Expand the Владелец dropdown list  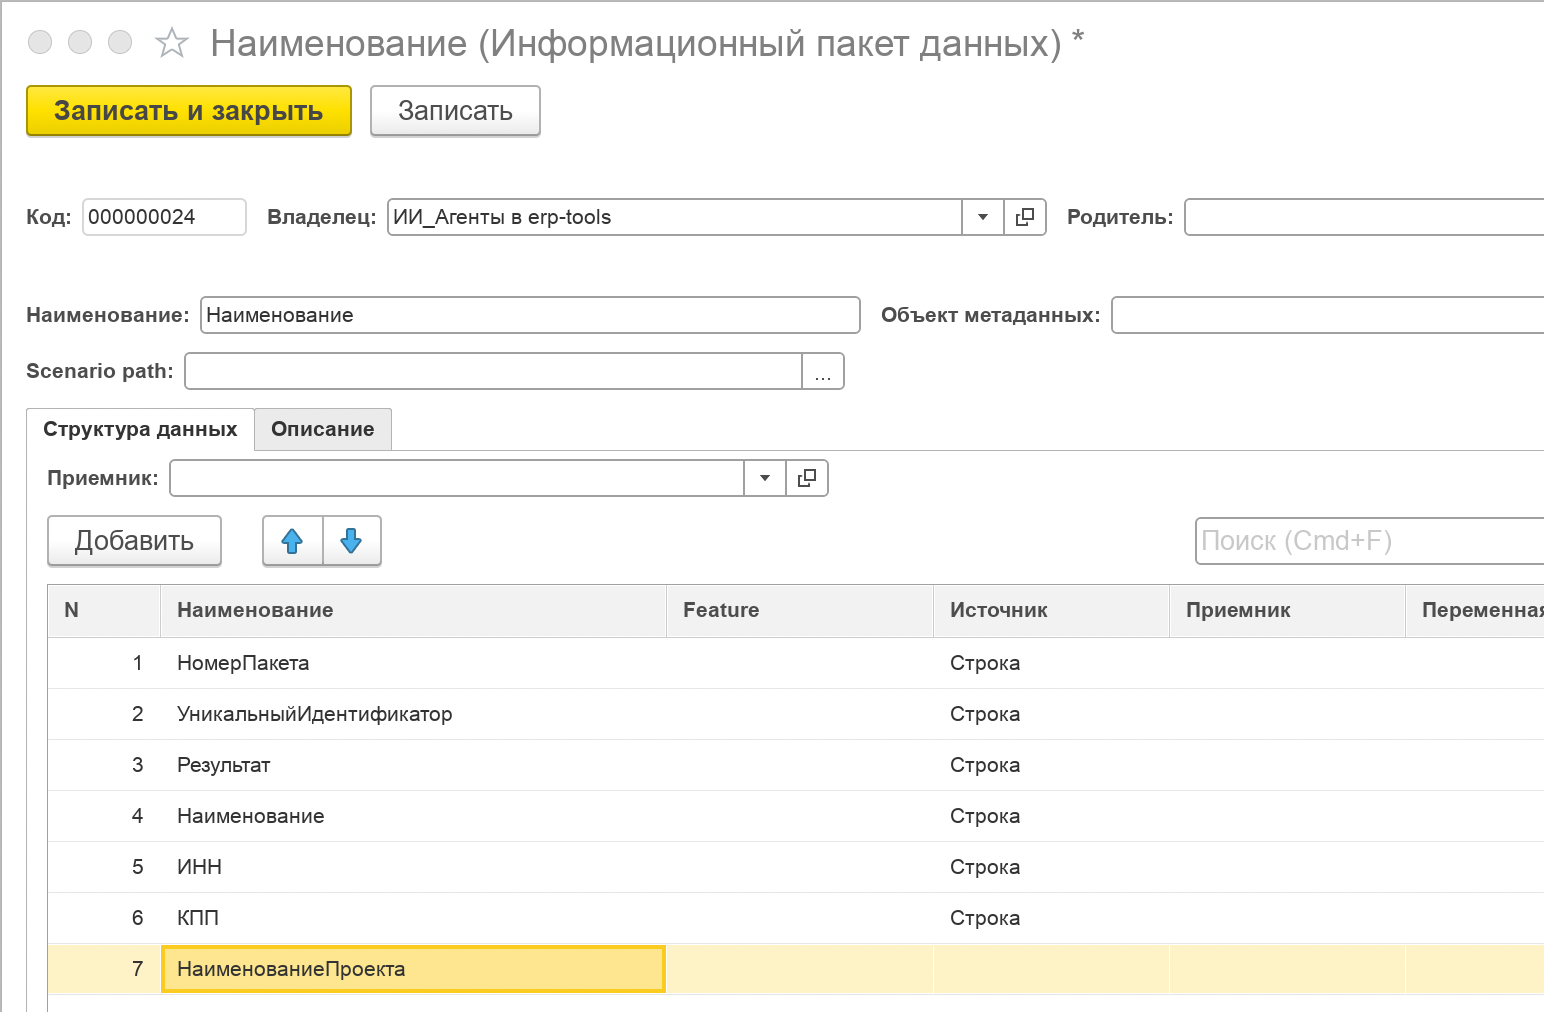tap(983, 217)
